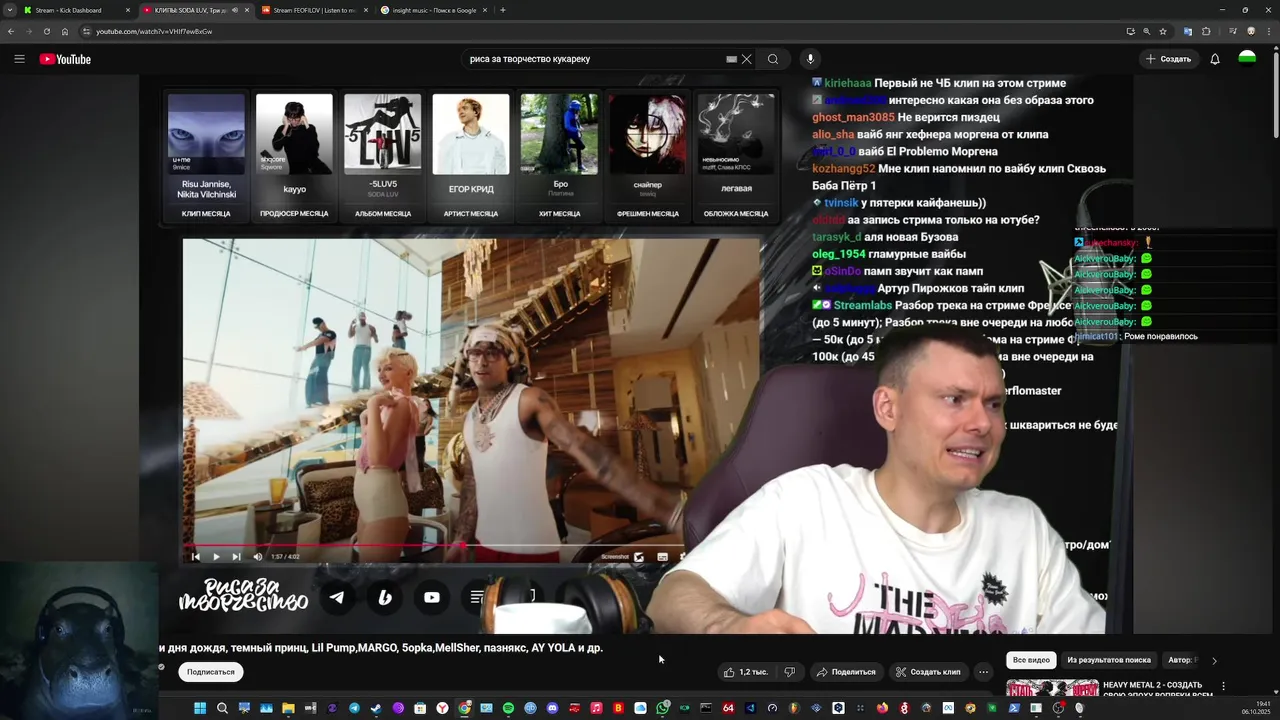Select the Из результатов поиска chip
This screenshot has width=1280, height=720.
[1108, 660]
